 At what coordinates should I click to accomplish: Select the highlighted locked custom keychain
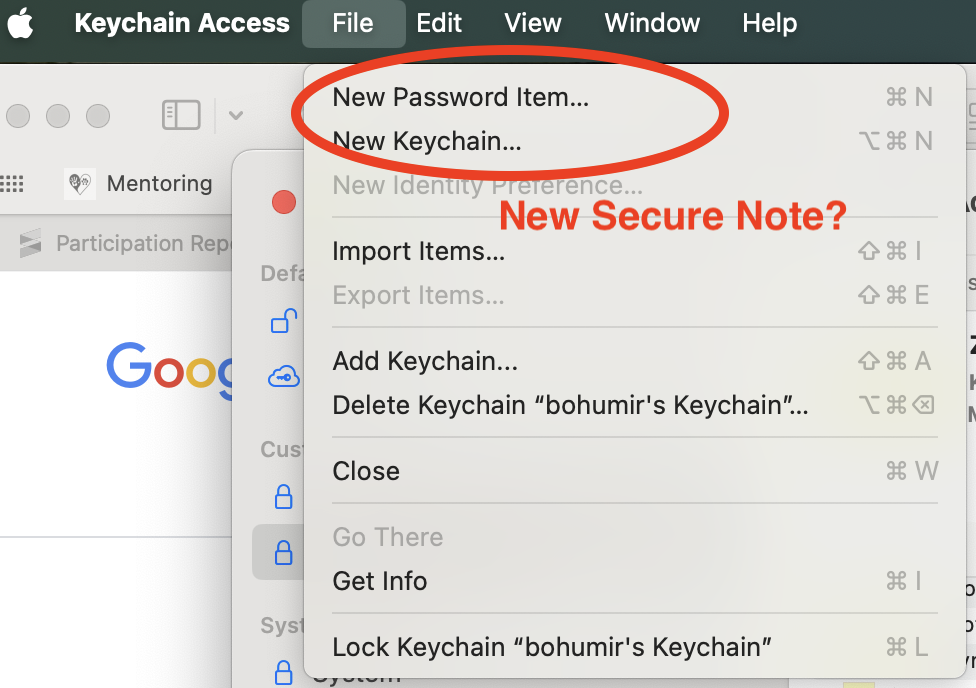coord(284,552)
